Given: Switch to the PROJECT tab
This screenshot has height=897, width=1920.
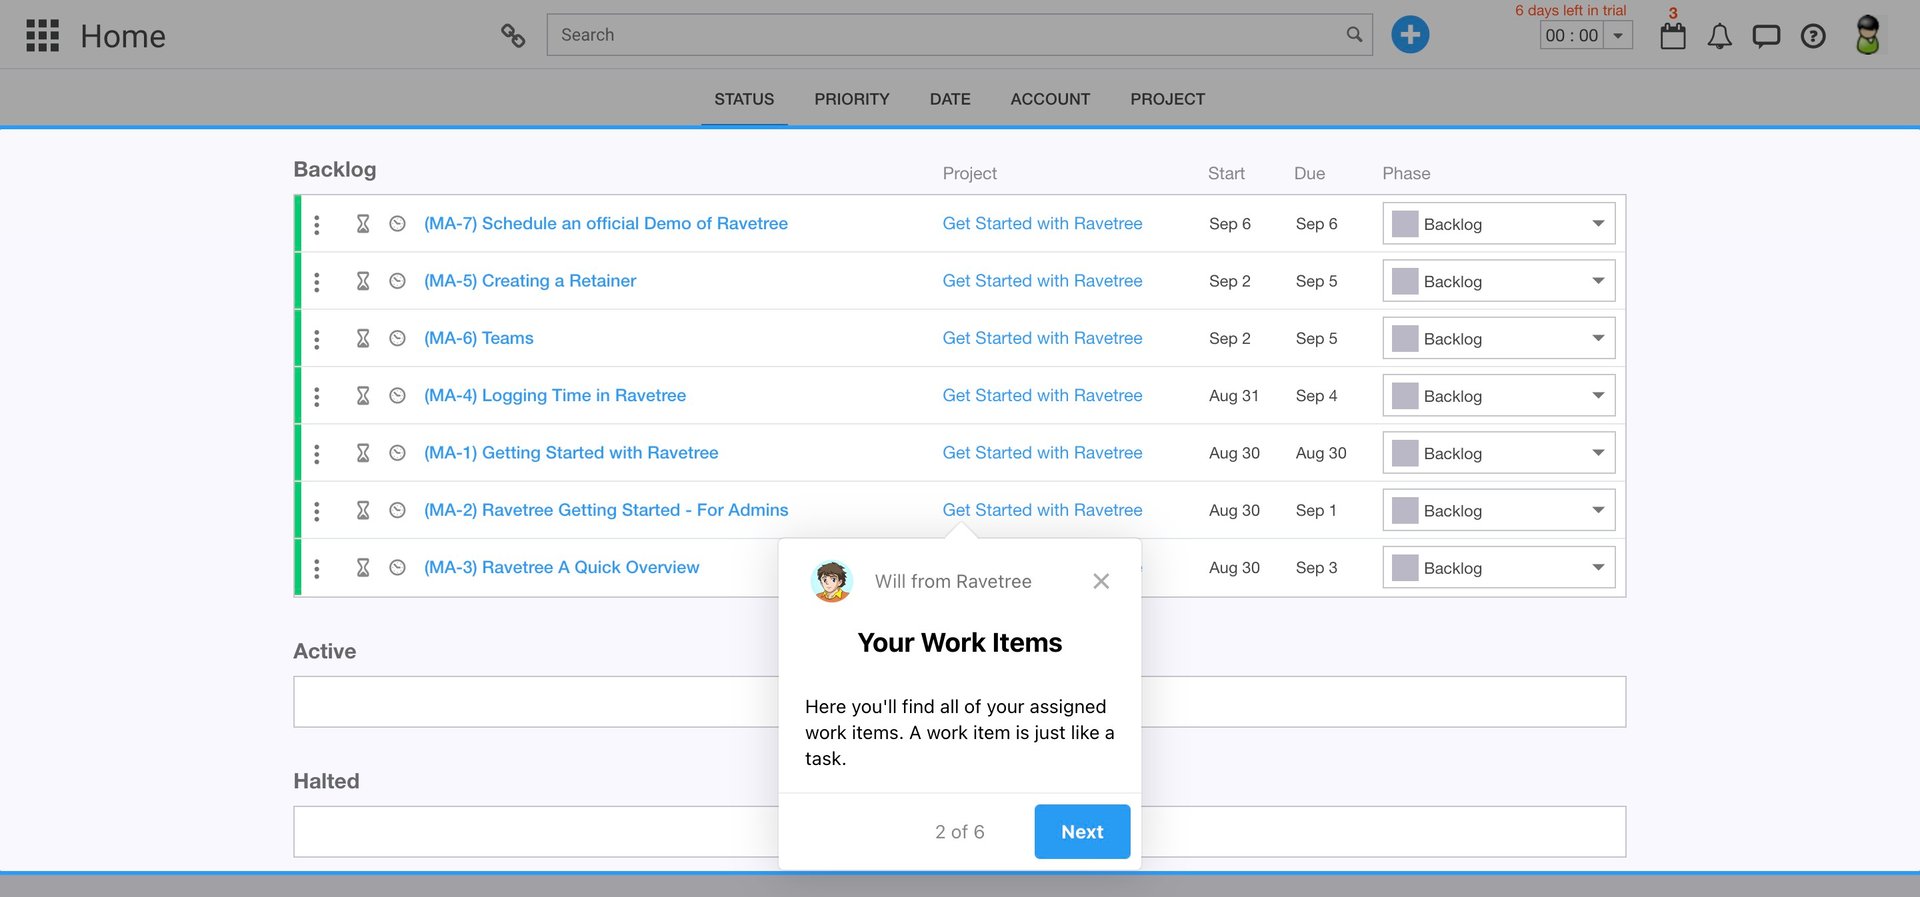Looking at the screenshot, I should (x=1168, y=99).
